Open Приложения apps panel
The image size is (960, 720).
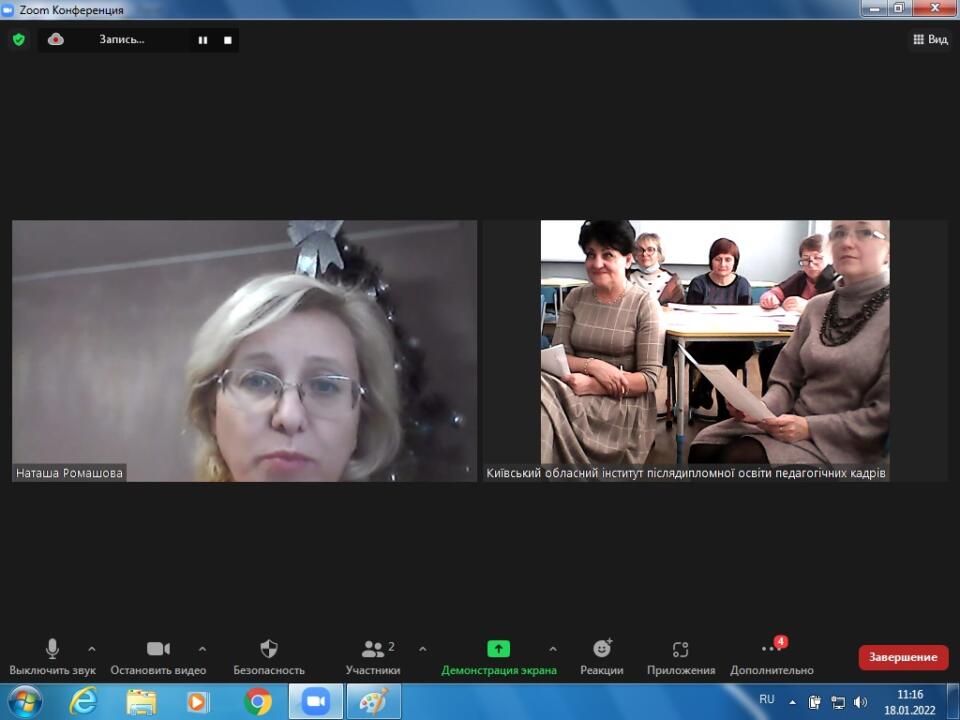click(681, 657)
